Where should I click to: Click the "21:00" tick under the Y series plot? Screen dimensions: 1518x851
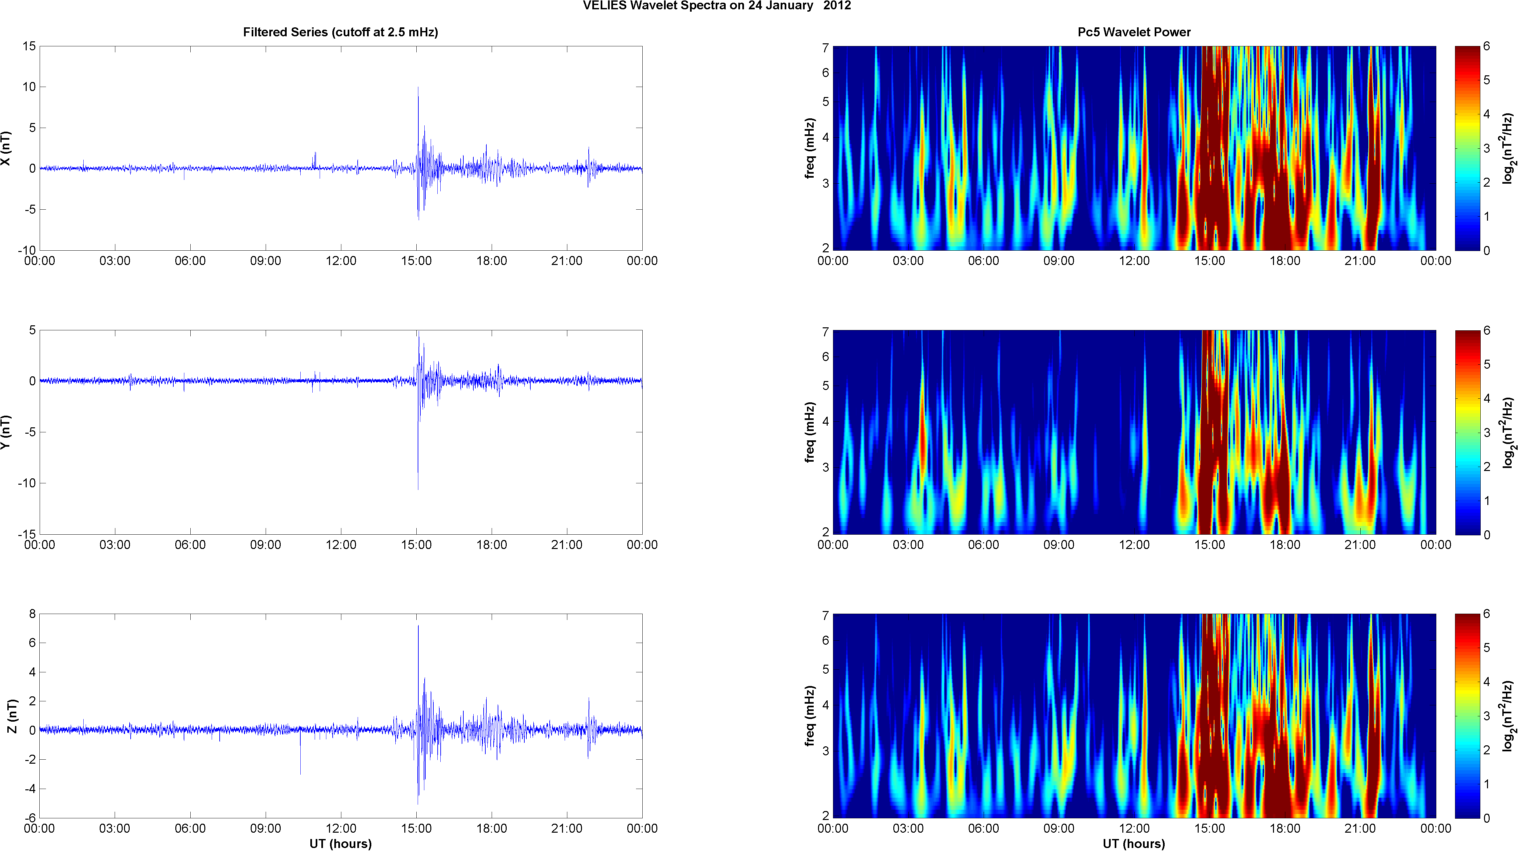(567, 545)
